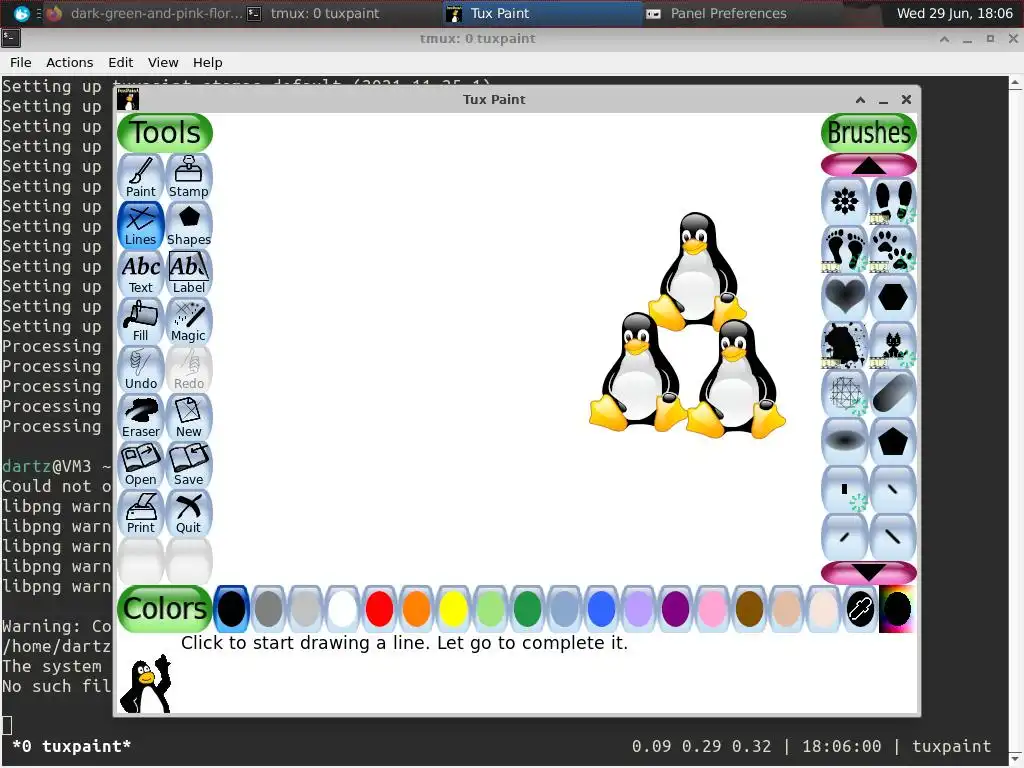This screenshot has height=768, width=1024.
Task: Click the Tux penguin helper mascot
Action: point(146,684)
